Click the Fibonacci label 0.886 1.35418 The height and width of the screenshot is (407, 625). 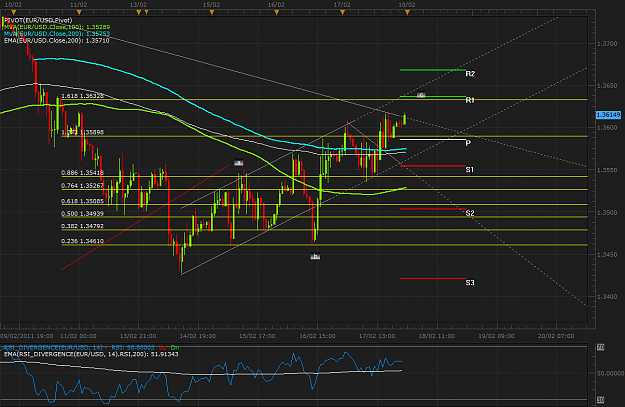(82, 173)
